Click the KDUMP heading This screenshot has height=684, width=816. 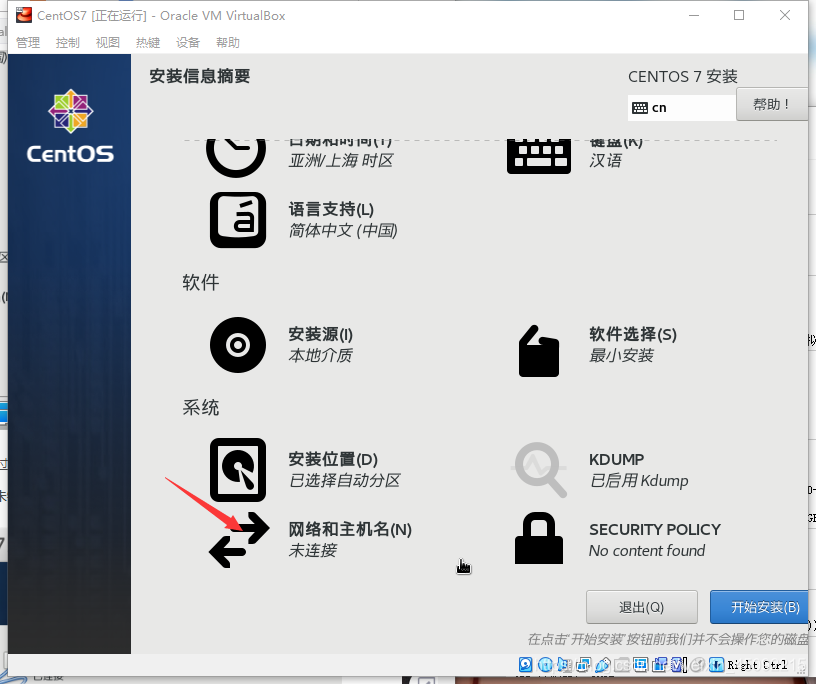pos(616,460)
